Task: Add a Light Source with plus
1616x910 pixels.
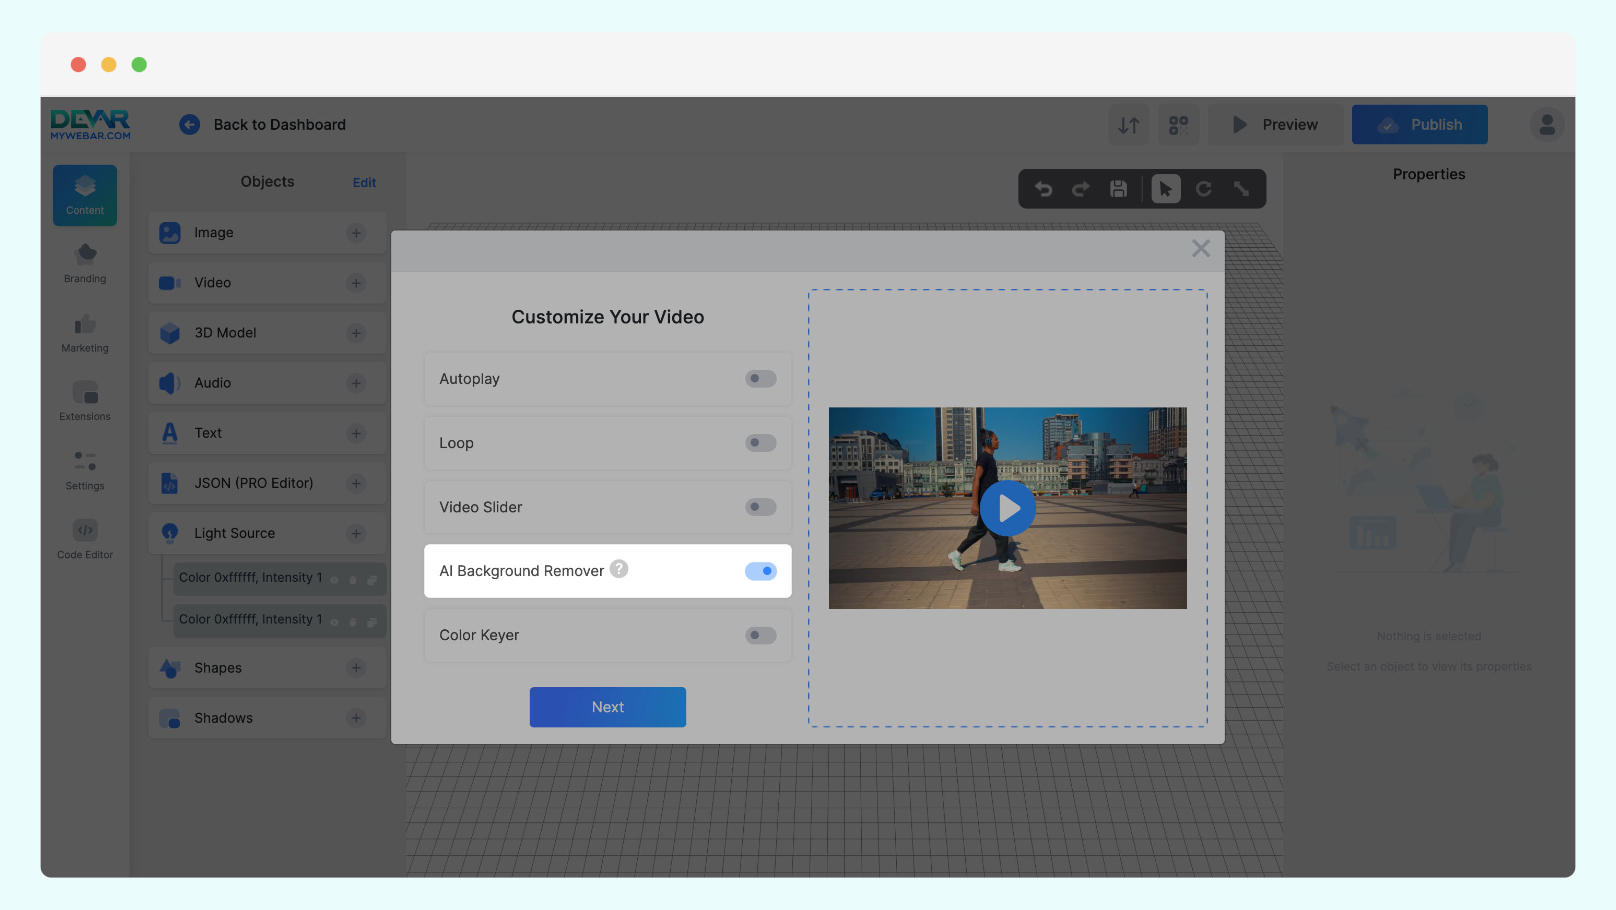Action: 356,533
